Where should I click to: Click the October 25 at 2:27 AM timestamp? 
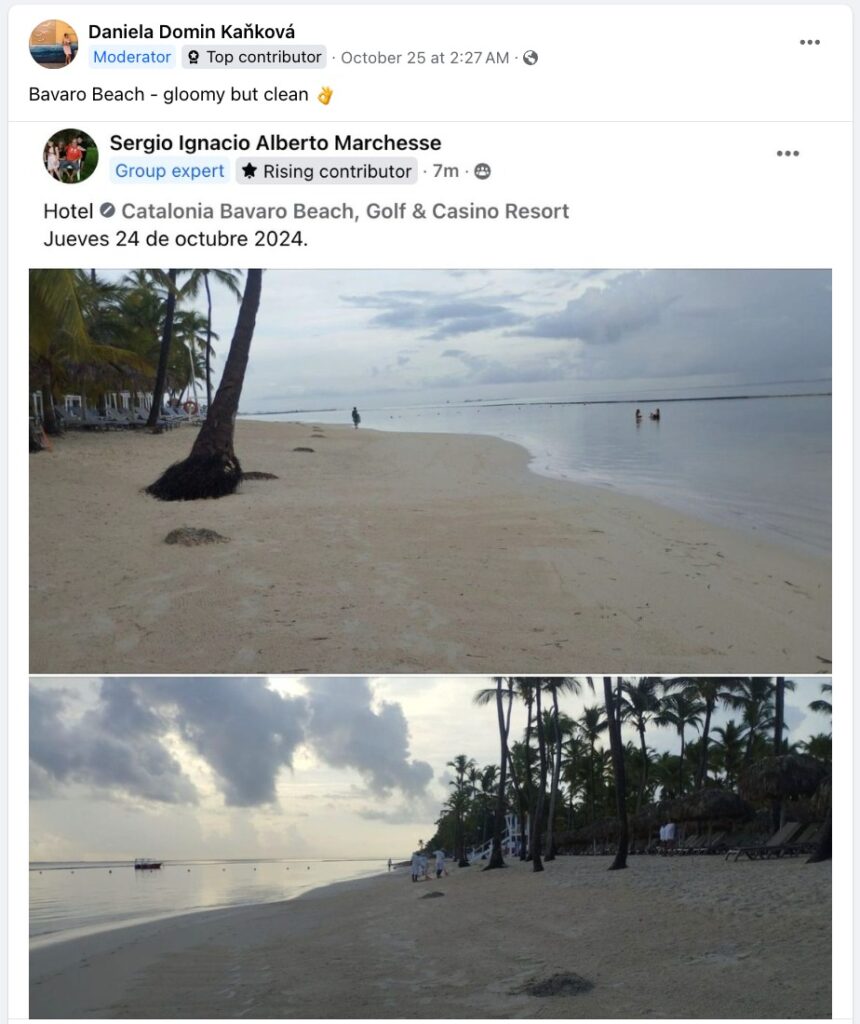424,58
